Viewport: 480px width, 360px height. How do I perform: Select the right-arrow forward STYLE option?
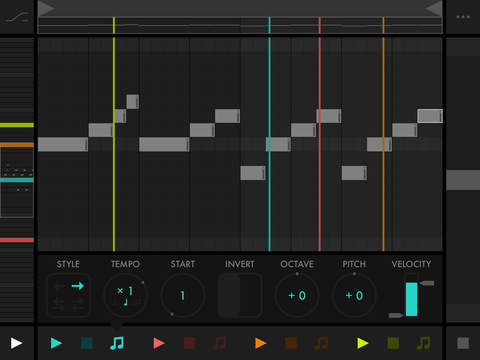click(78, 286)
